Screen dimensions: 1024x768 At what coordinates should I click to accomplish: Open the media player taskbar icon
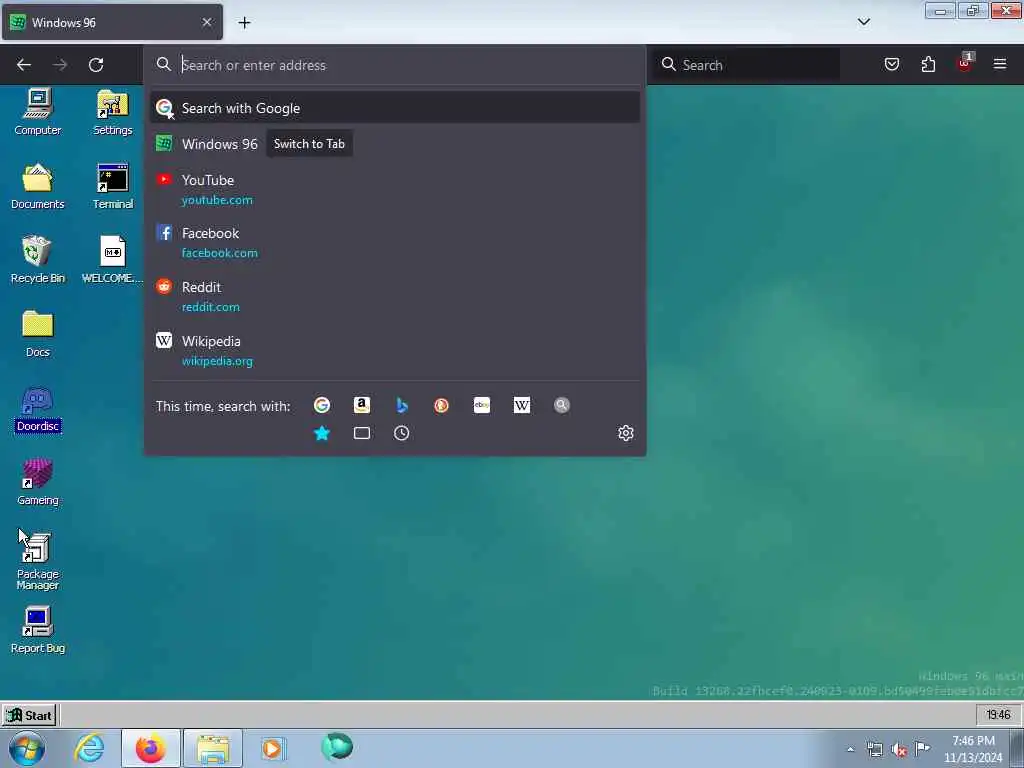tap(273, 748)
